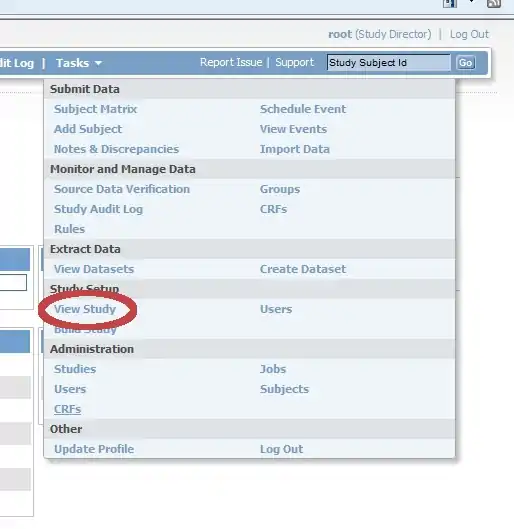The height and width of the screenshot is (529, 514).
Task: Open Jobs under Administration
Action: click(273, 369)
